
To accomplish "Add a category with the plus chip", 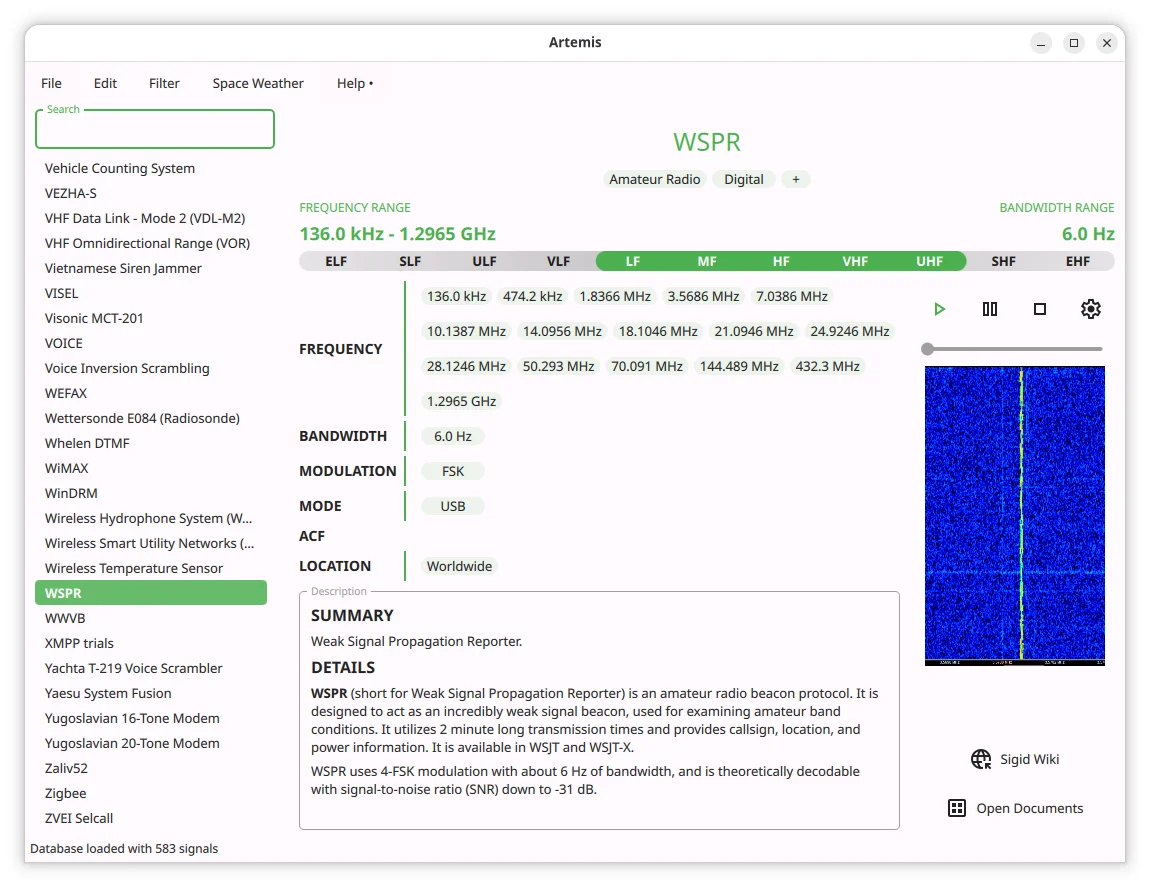I will pyautogui.click(x=796, y=179).
